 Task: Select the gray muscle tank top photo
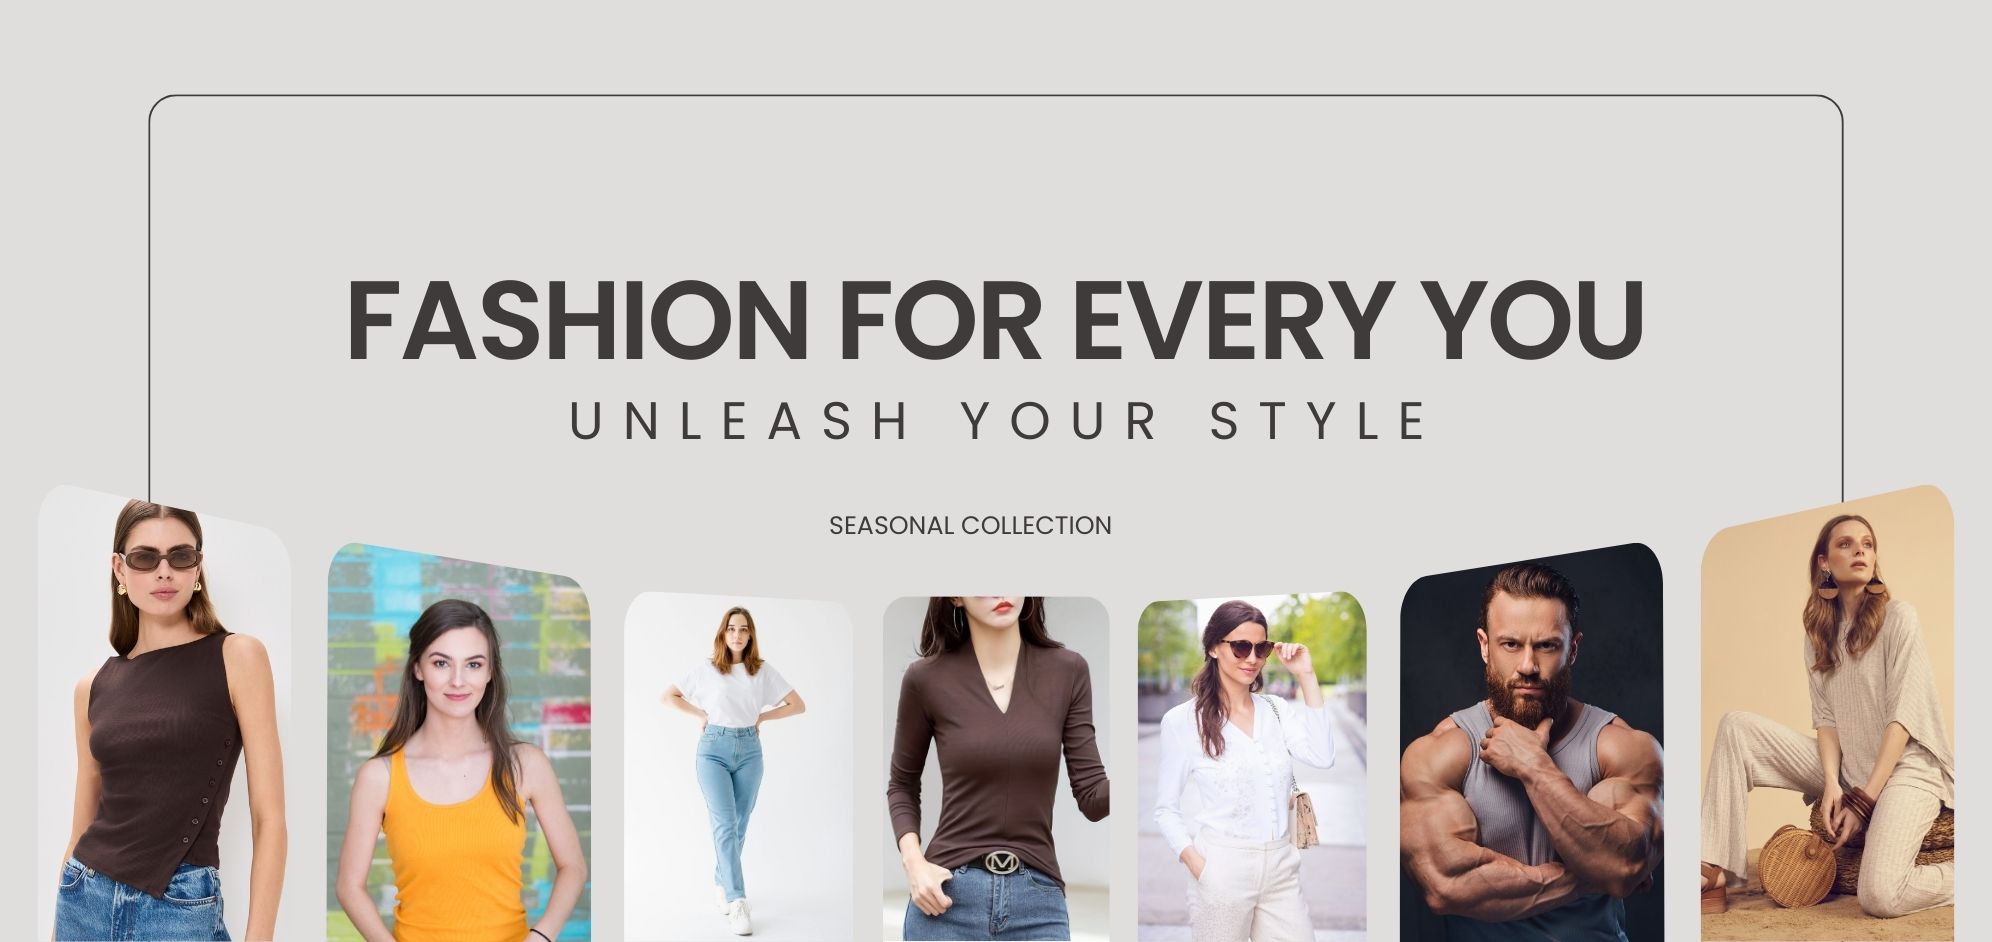1531,742
